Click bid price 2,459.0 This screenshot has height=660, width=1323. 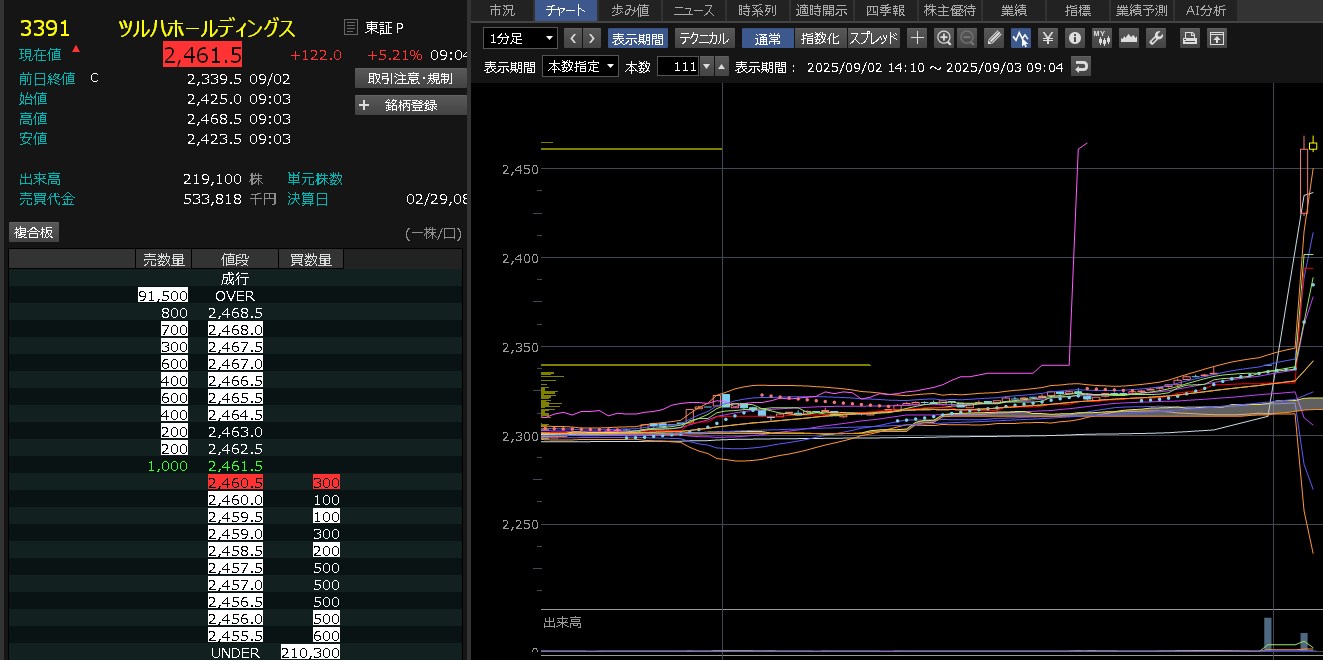(x=236, y=534)
